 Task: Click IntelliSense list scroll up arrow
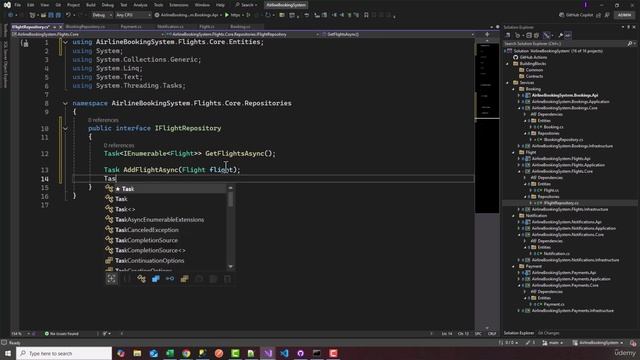click(231, 188)
